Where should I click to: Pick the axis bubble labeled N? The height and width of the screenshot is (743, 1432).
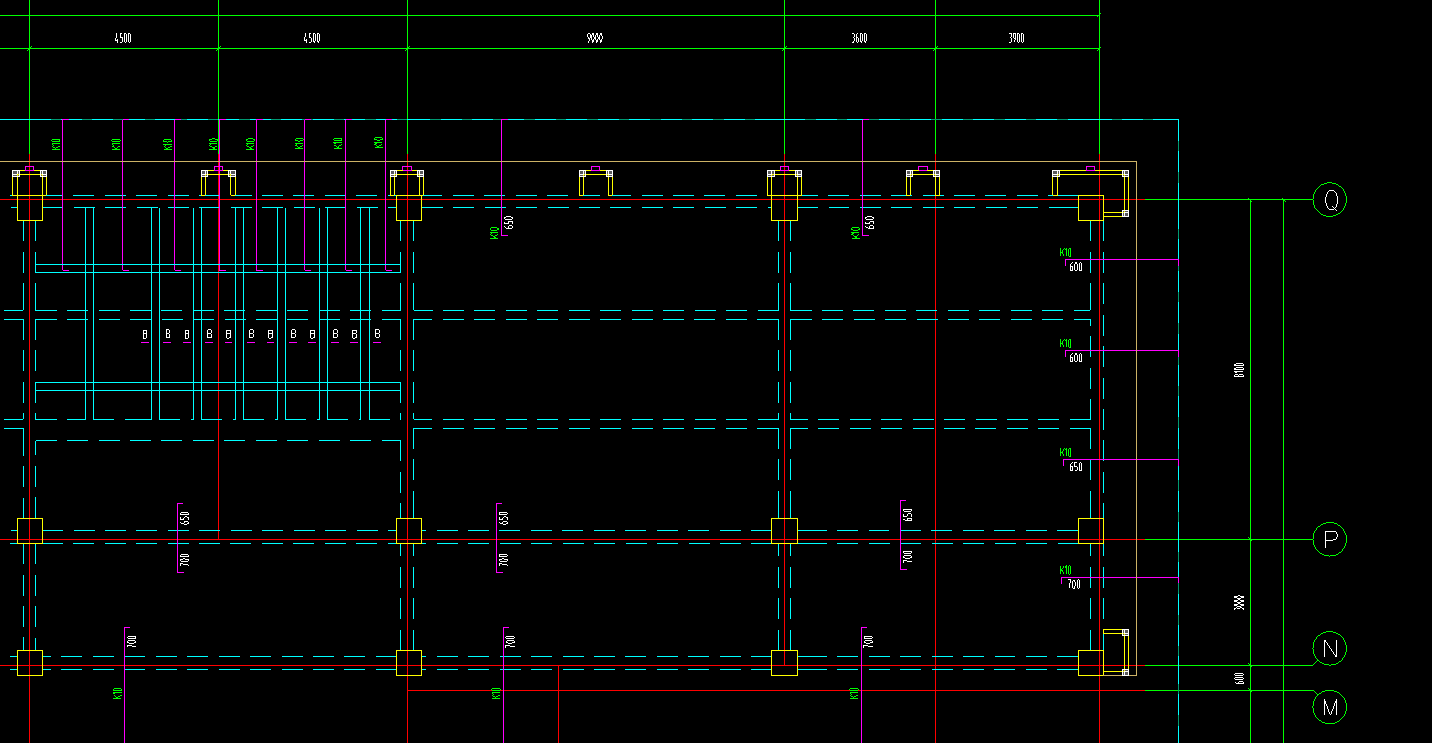point(1330,649)
